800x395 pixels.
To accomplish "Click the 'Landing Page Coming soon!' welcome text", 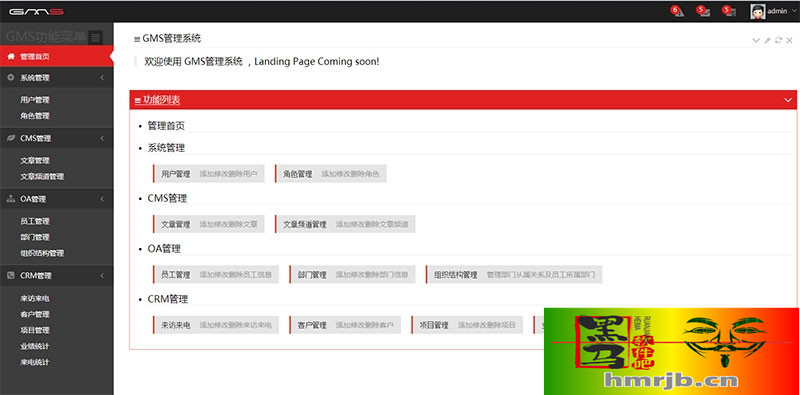I will pyautogui.click(x=317, y=62).
